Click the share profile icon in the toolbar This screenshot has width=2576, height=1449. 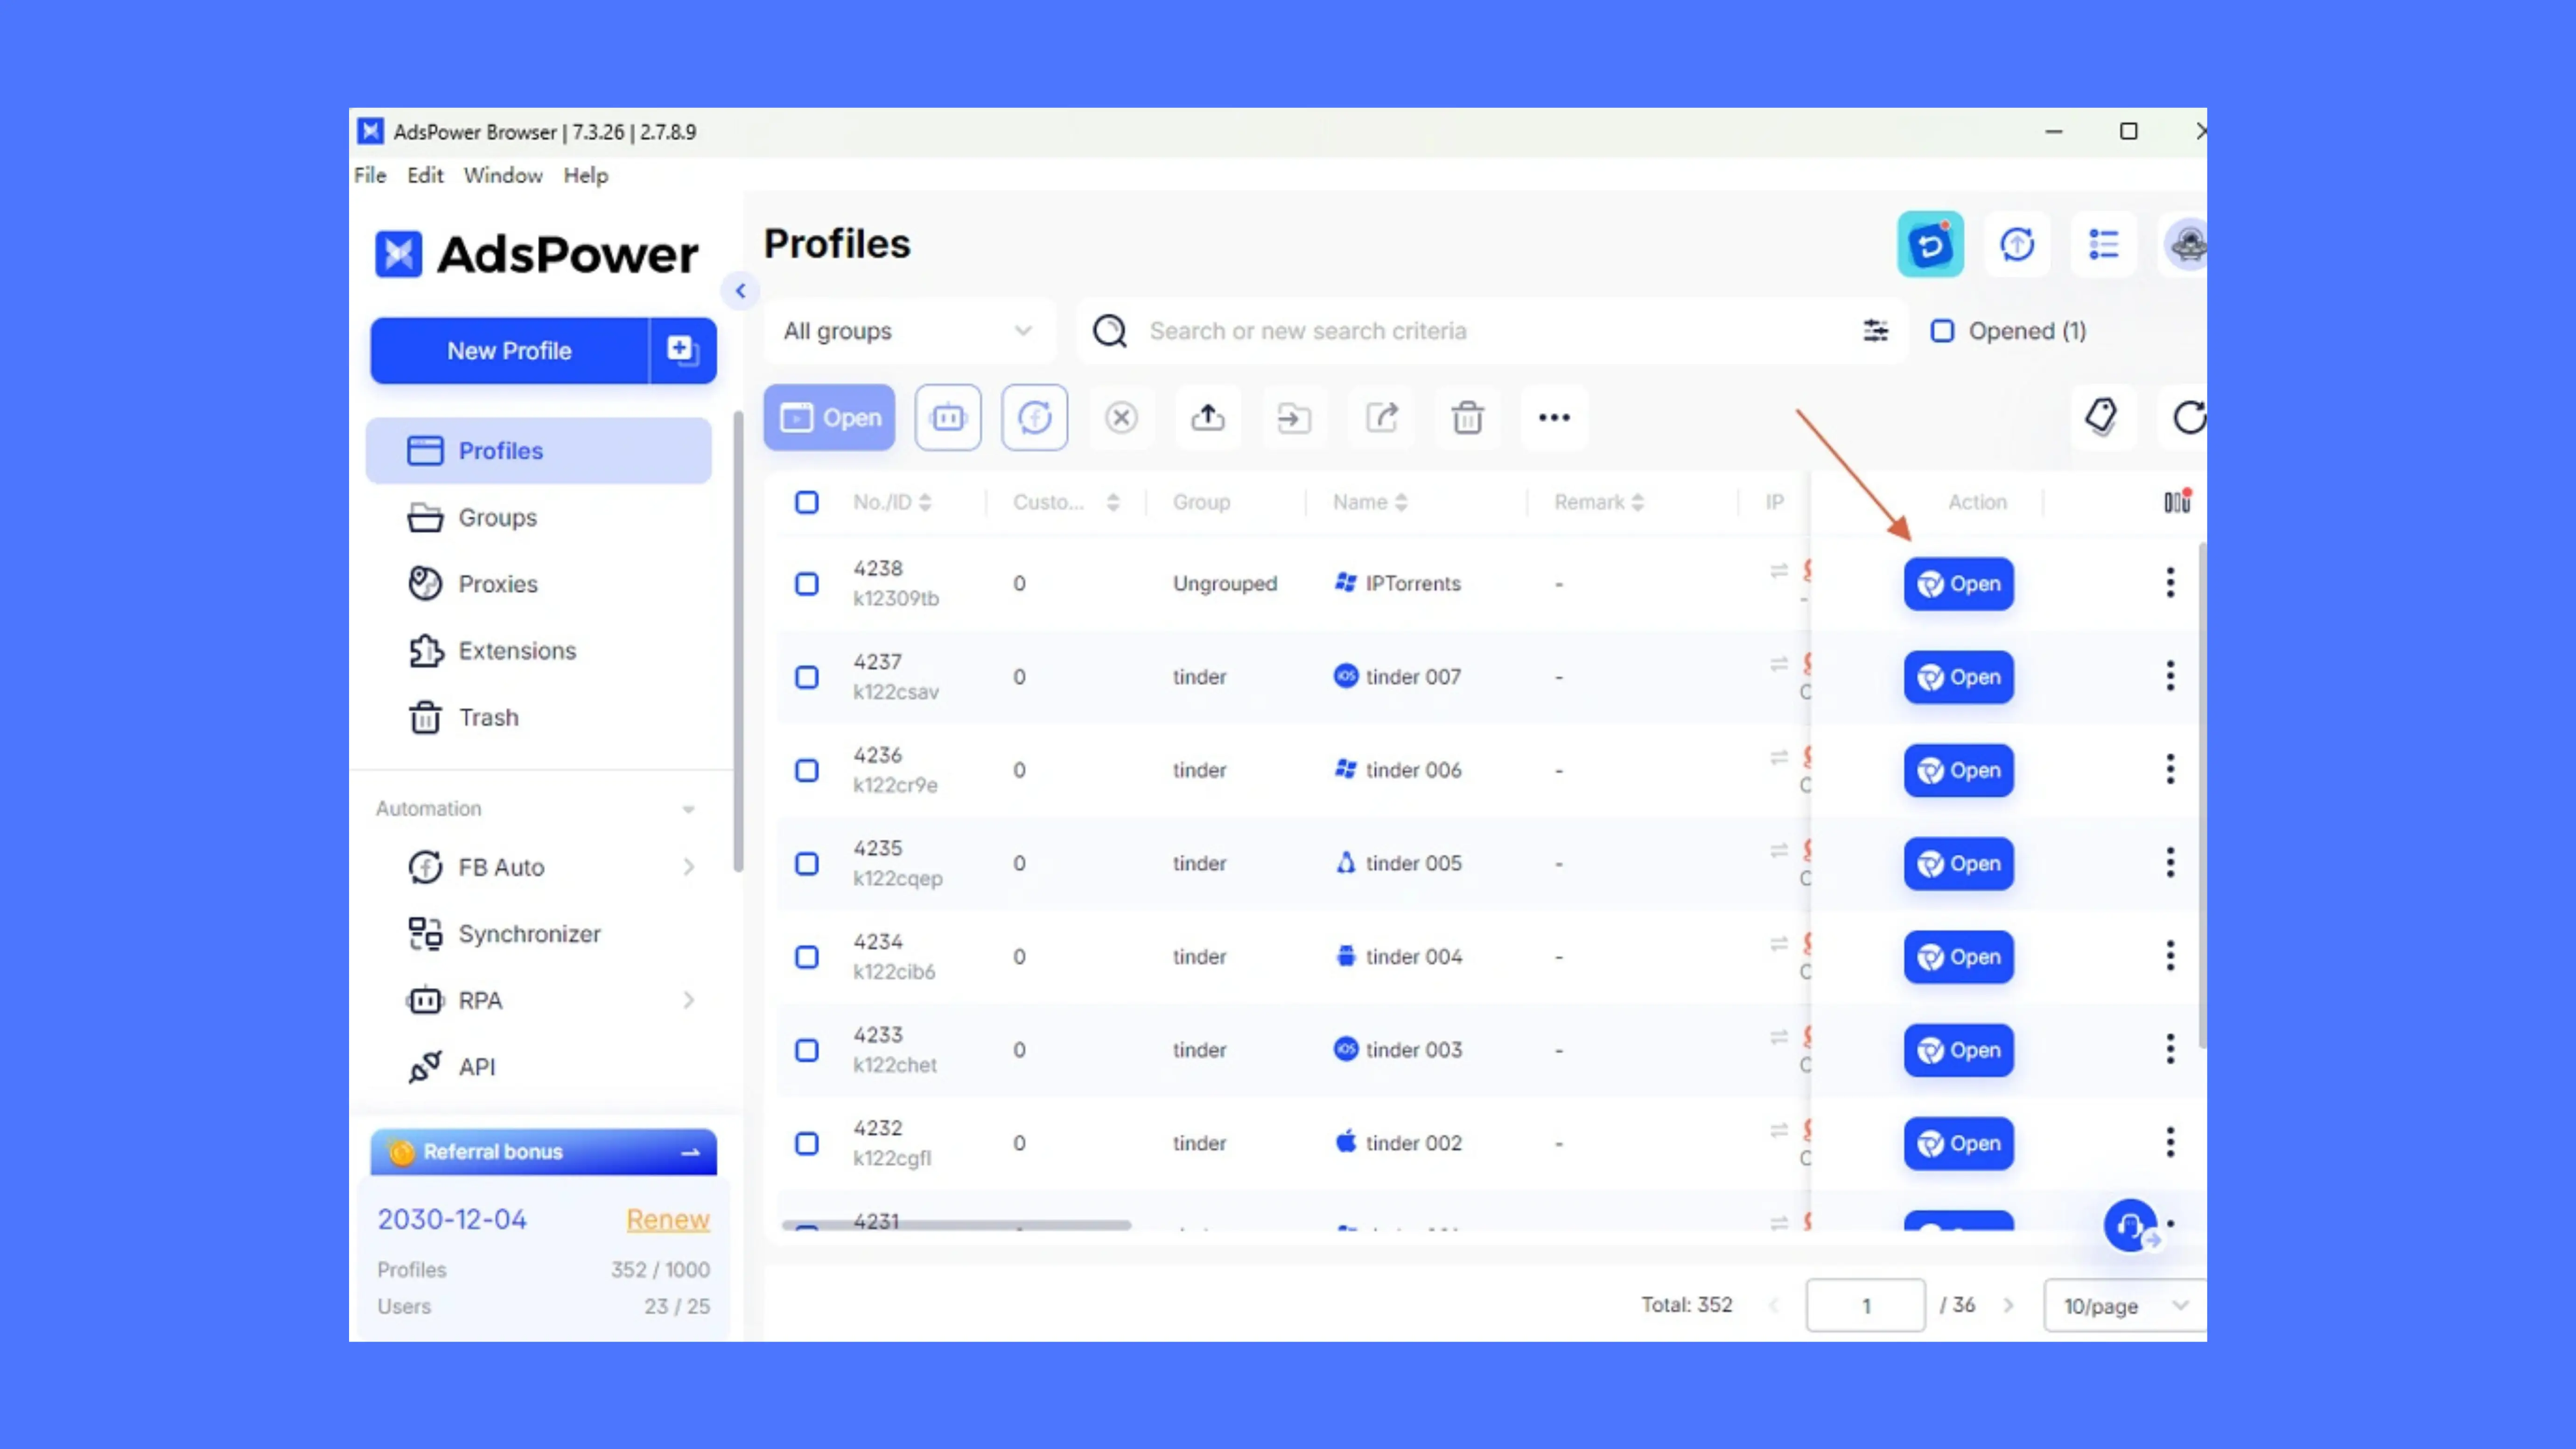1381,417
